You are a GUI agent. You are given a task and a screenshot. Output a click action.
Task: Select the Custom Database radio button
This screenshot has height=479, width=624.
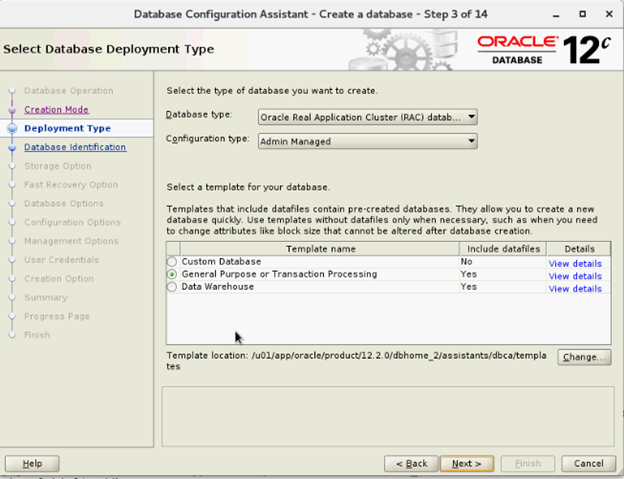(172, 262)
